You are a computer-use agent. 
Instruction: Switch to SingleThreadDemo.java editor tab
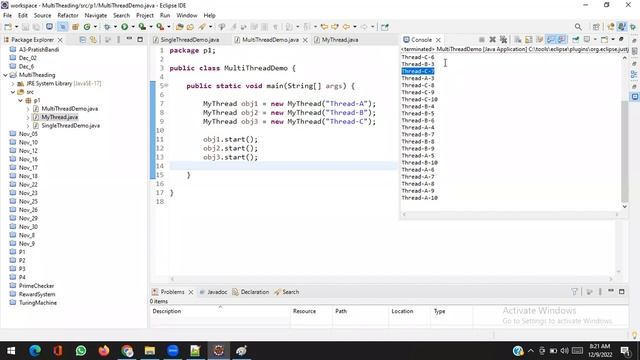click(x=186, y=40)
